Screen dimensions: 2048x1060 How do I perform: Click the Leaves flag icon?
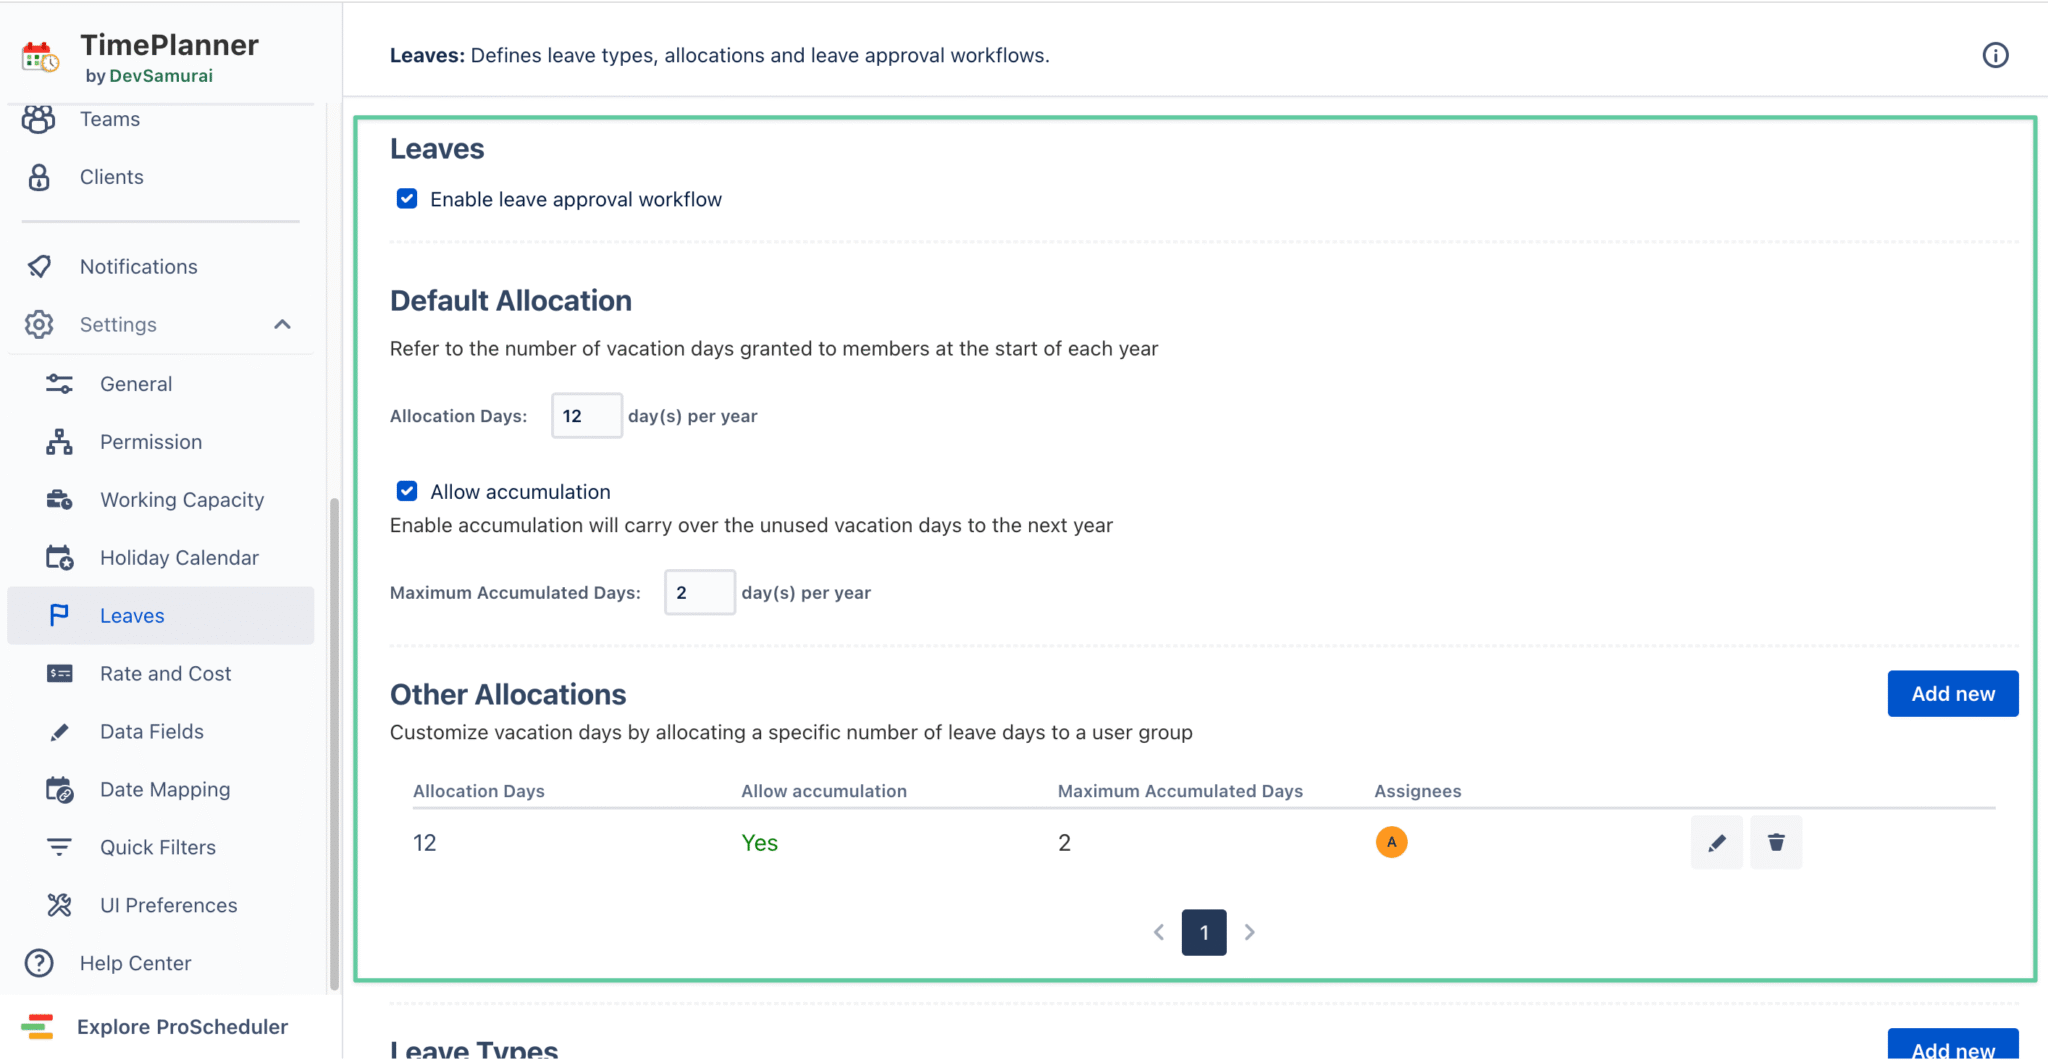coord(59,615)
